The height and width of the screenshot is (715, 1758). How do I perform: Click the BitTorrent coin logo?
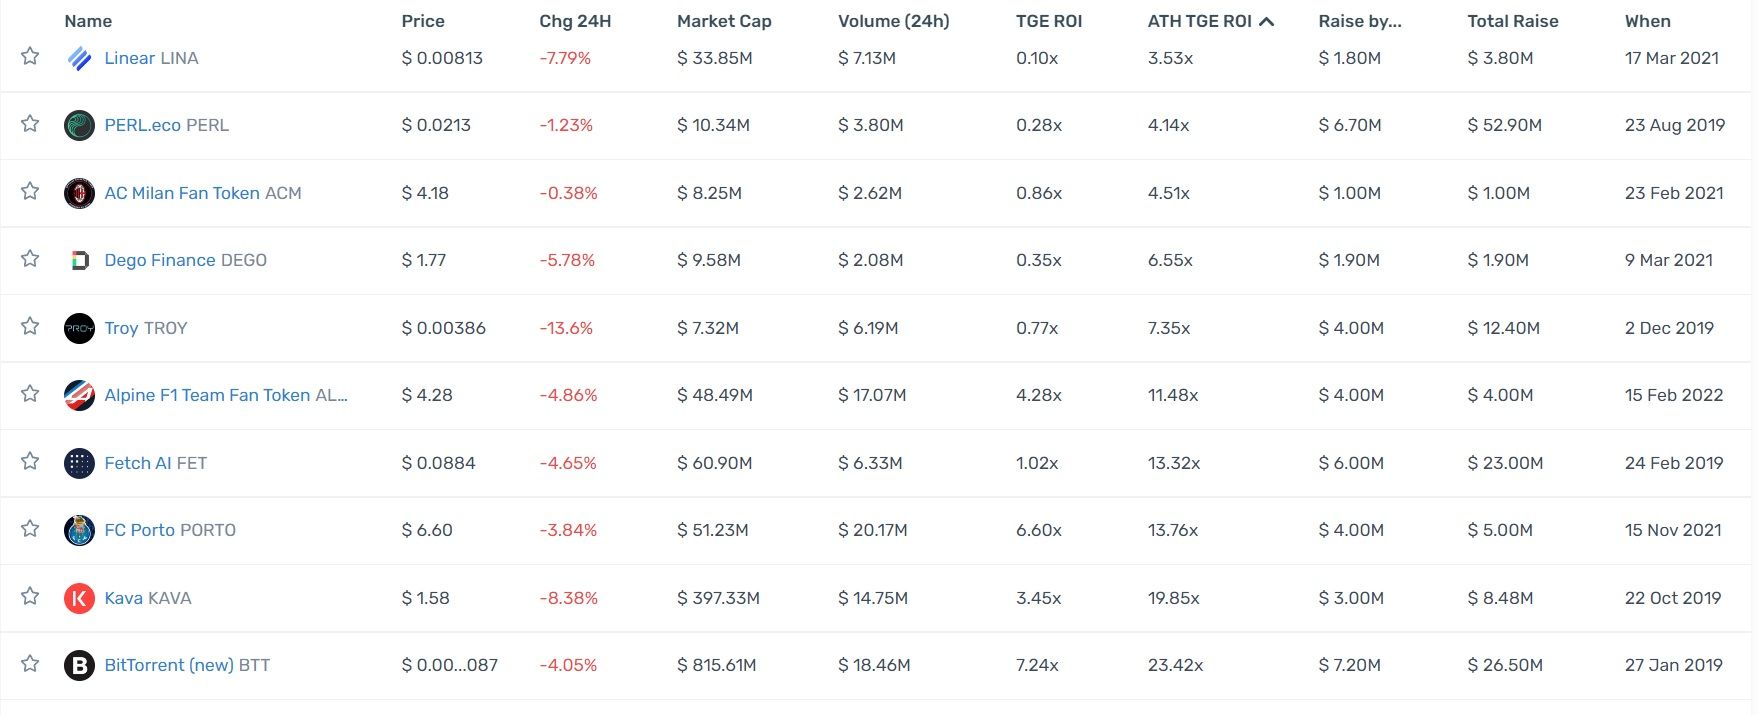point(79,666)
